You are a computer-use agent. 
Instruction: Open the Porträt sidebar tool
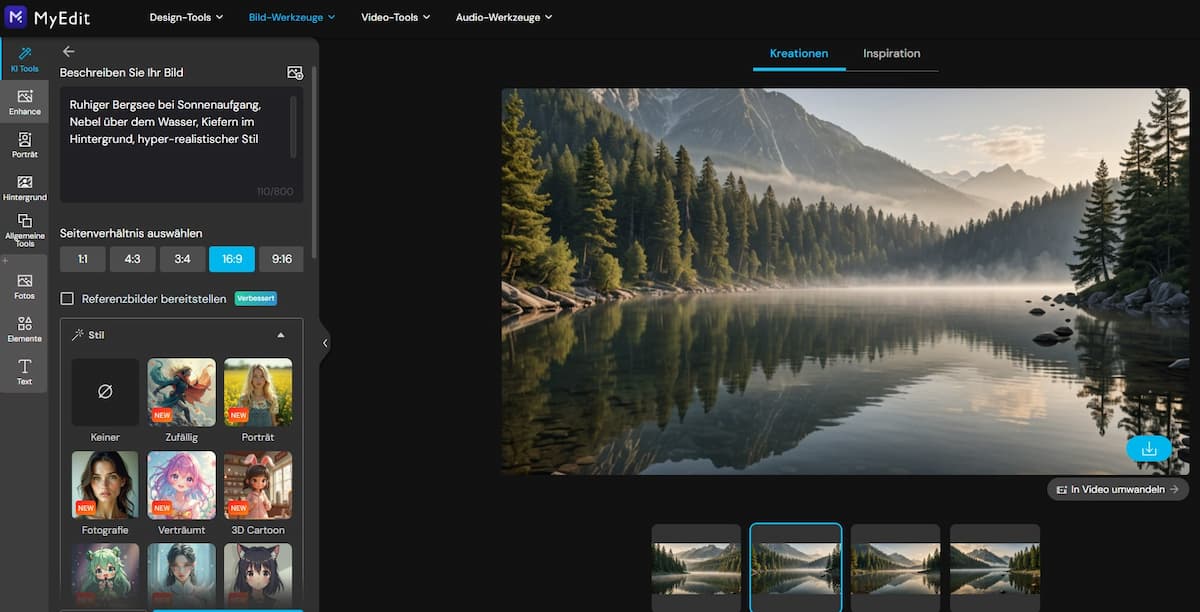tap(24, 145)
